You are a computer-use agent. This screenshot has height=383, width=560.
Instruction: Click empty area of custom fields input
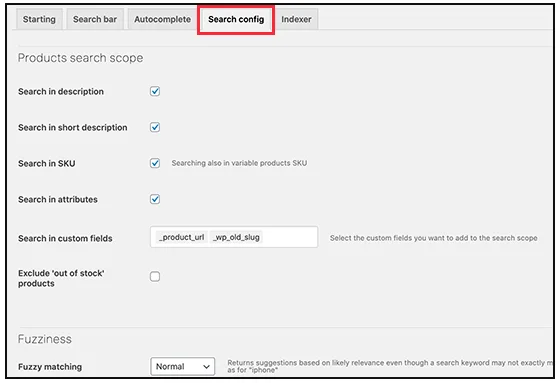(x=289, y=237)
